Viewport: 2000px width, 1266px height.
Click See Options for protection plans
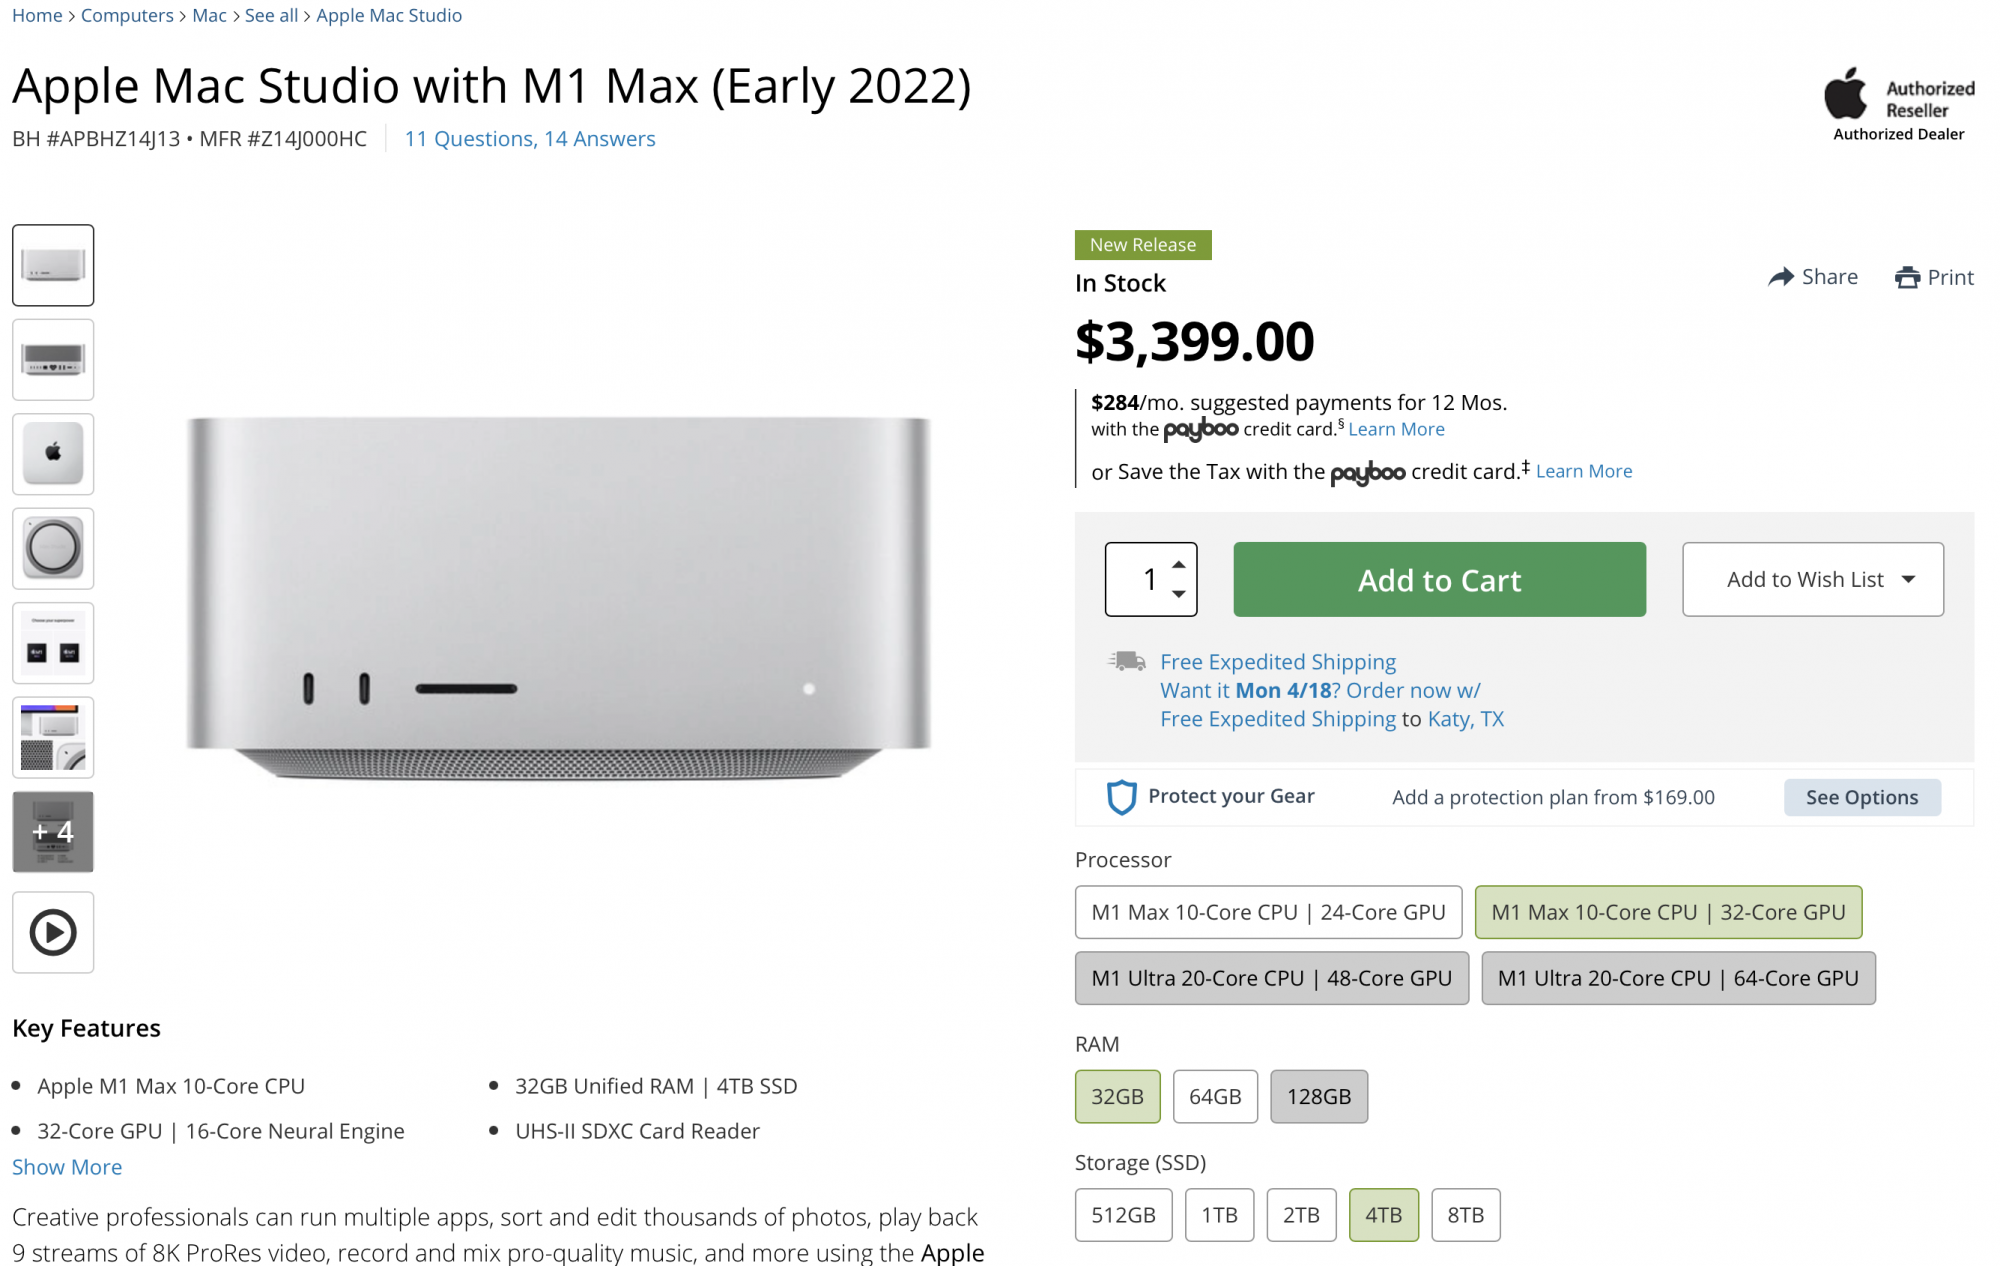pos(1861,797)
